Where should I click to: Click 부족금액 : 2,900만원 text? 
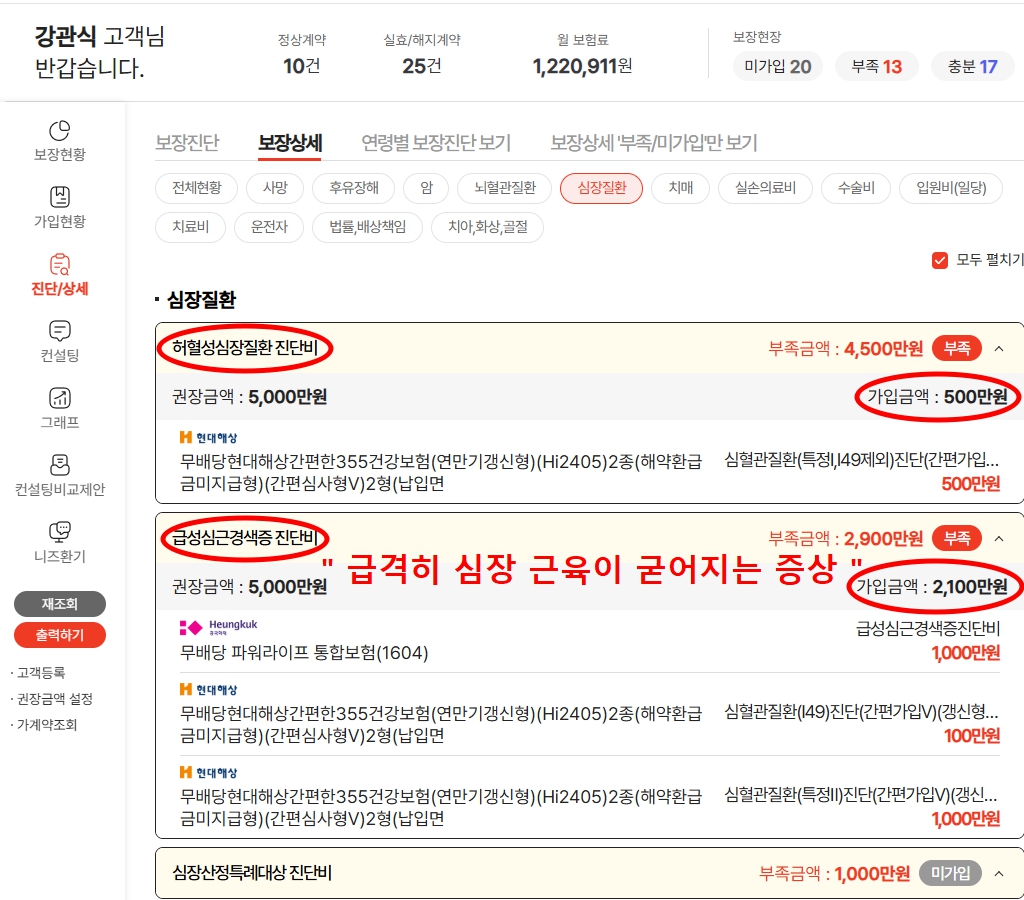click(846, 539)
